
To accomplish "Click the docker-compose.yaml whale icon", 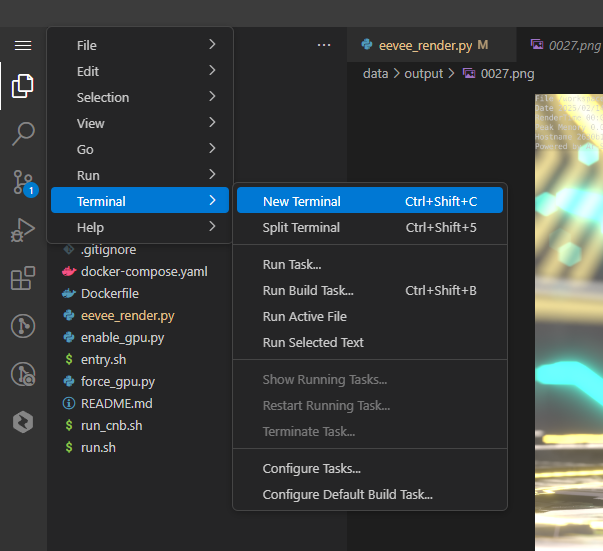I will [x=69, y=271].
